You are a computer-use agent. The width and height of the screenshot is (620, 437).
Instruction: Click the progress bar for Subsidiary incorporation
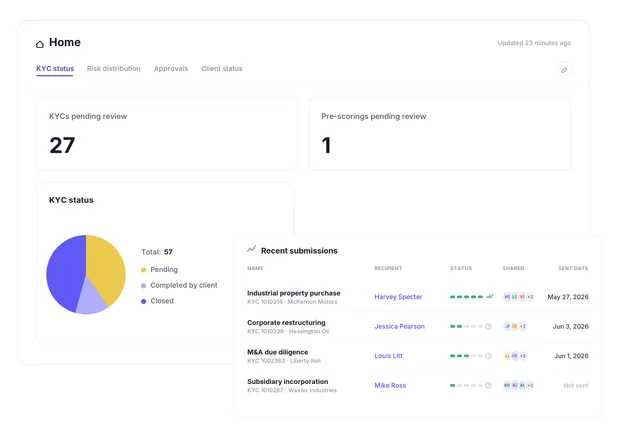[x=467, y=385]
